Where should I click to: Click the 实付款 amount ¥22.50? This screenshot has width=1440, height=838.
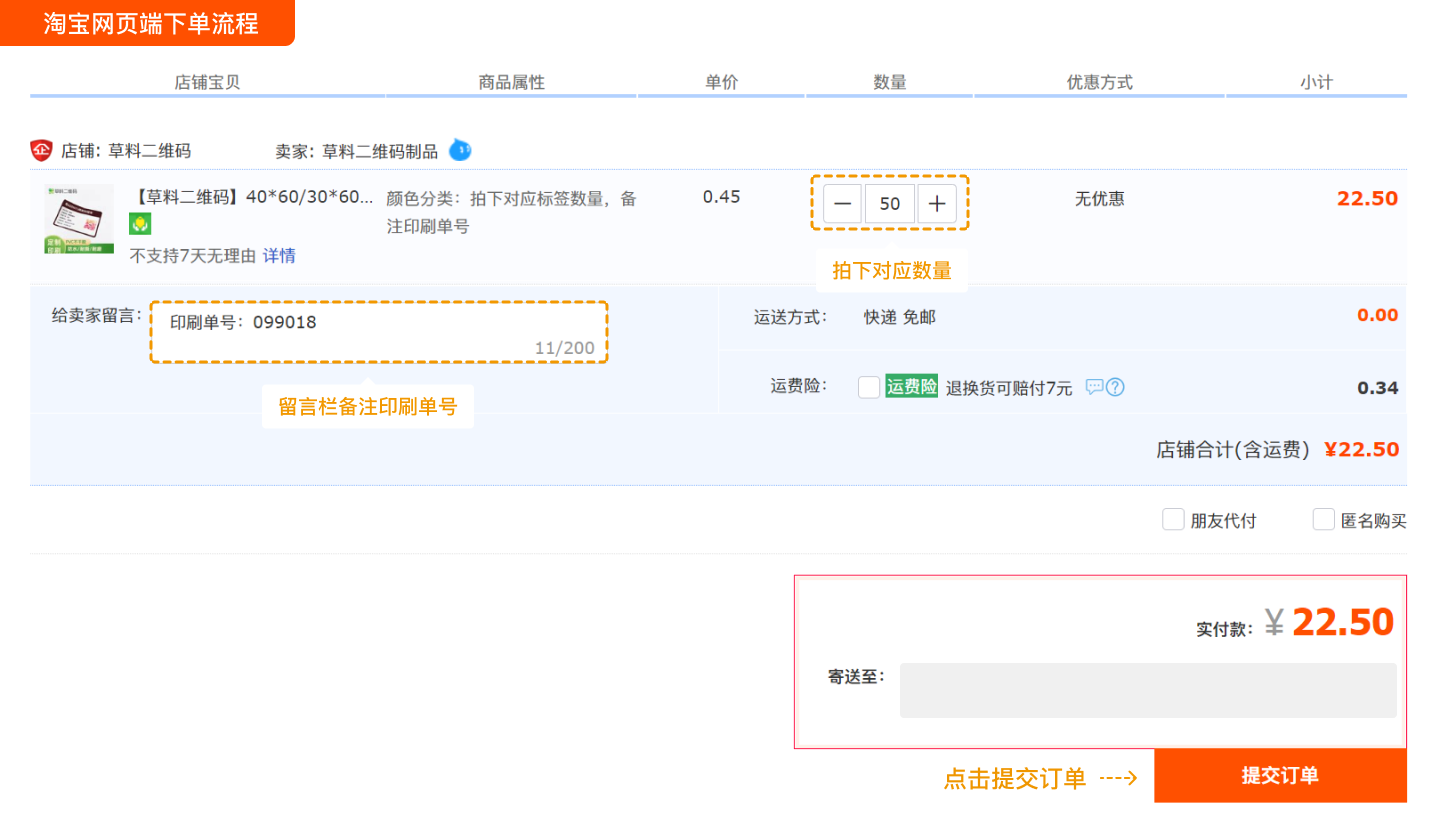pyautogui.click(x=1329, y=622)
